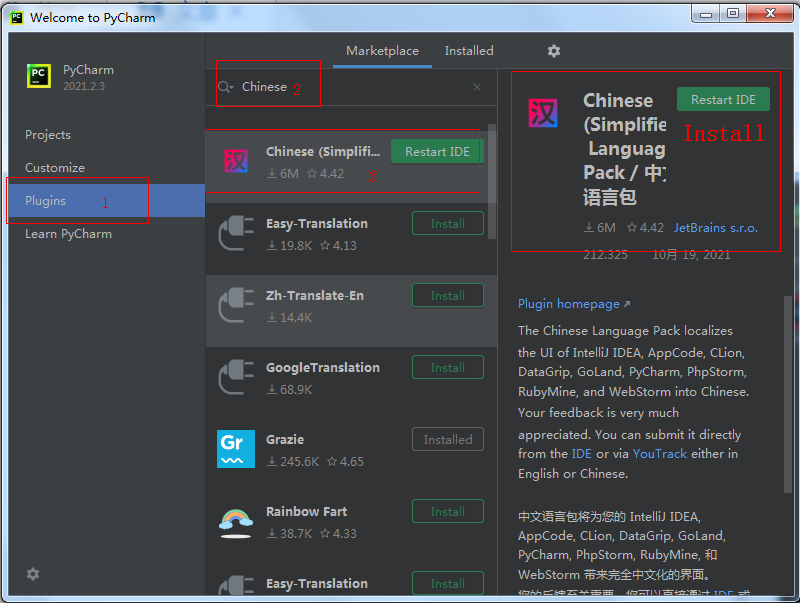Image resolution: width=800 pixels, height=603 pixels.
Task: Open the JetBrains s.r.o. vendor link
Action: point(715,228)
